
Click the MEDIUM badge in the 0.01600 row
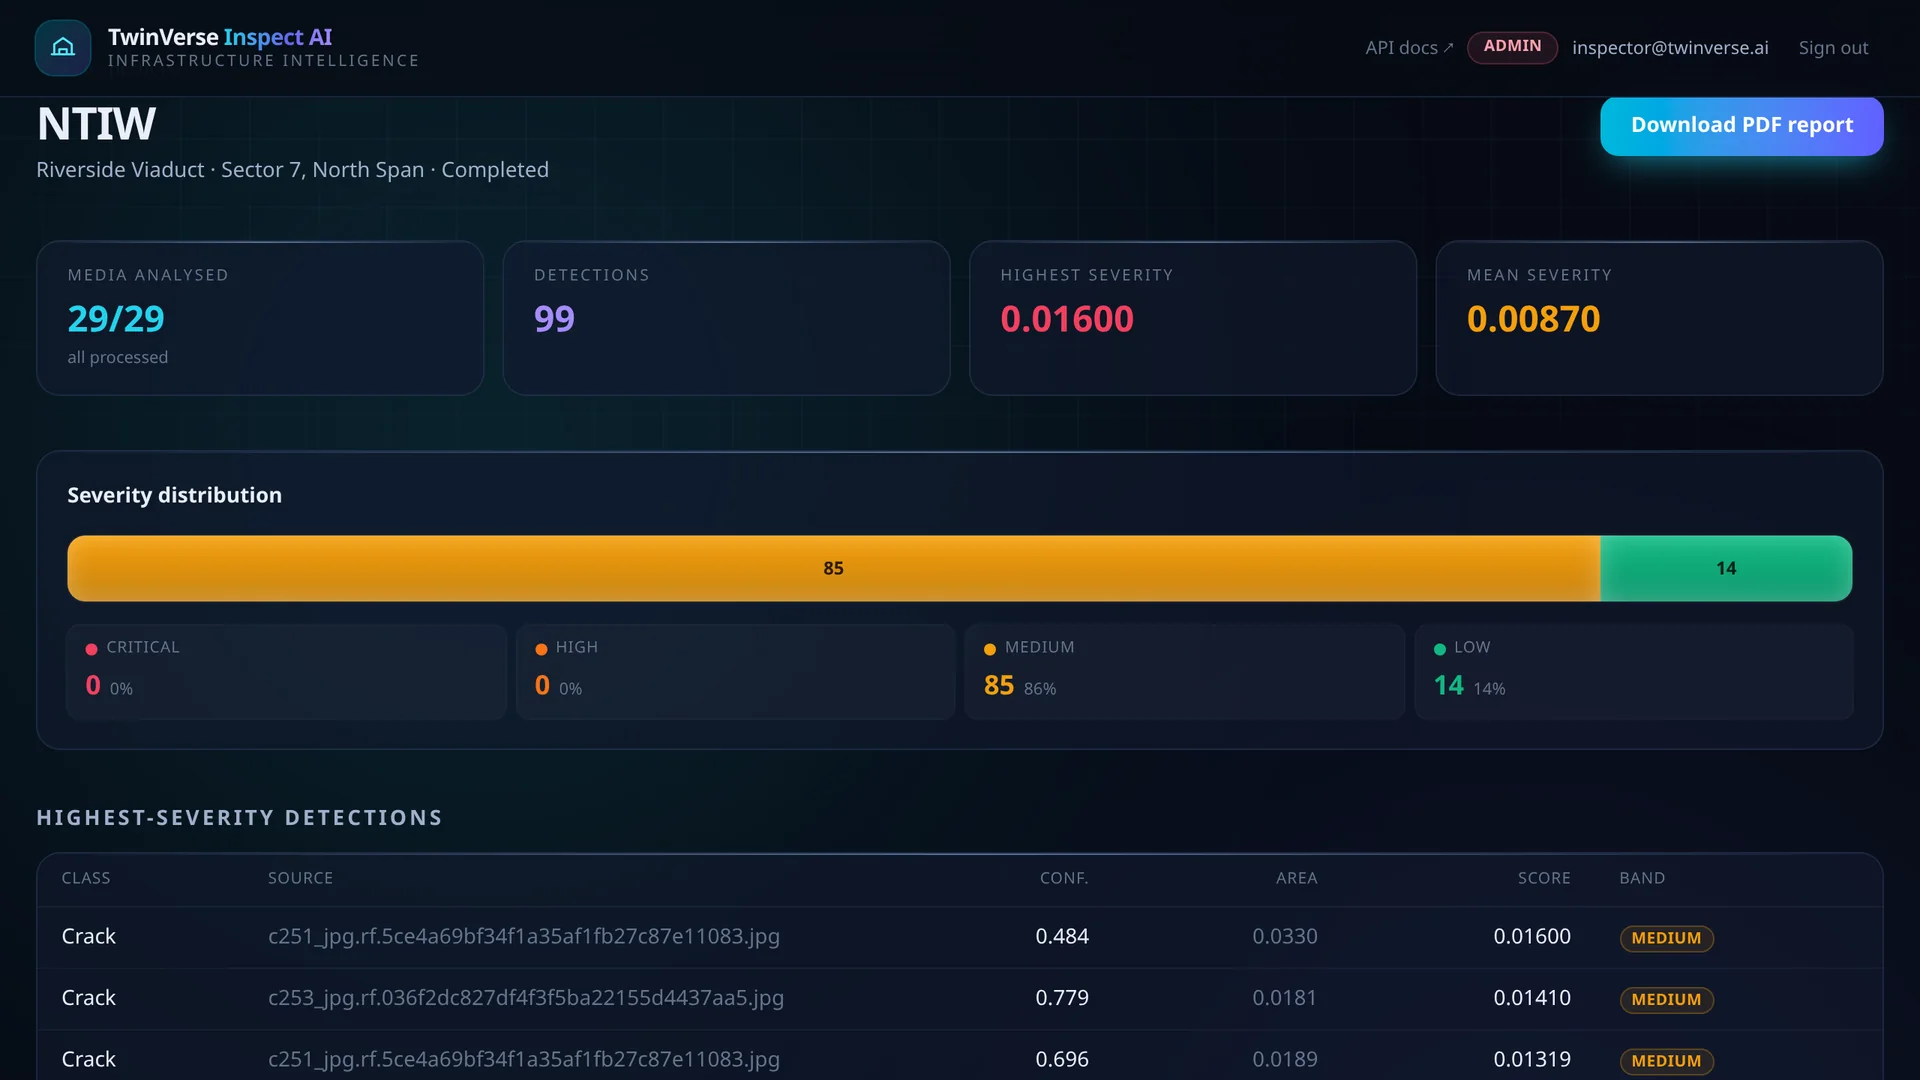(1666, 938)
